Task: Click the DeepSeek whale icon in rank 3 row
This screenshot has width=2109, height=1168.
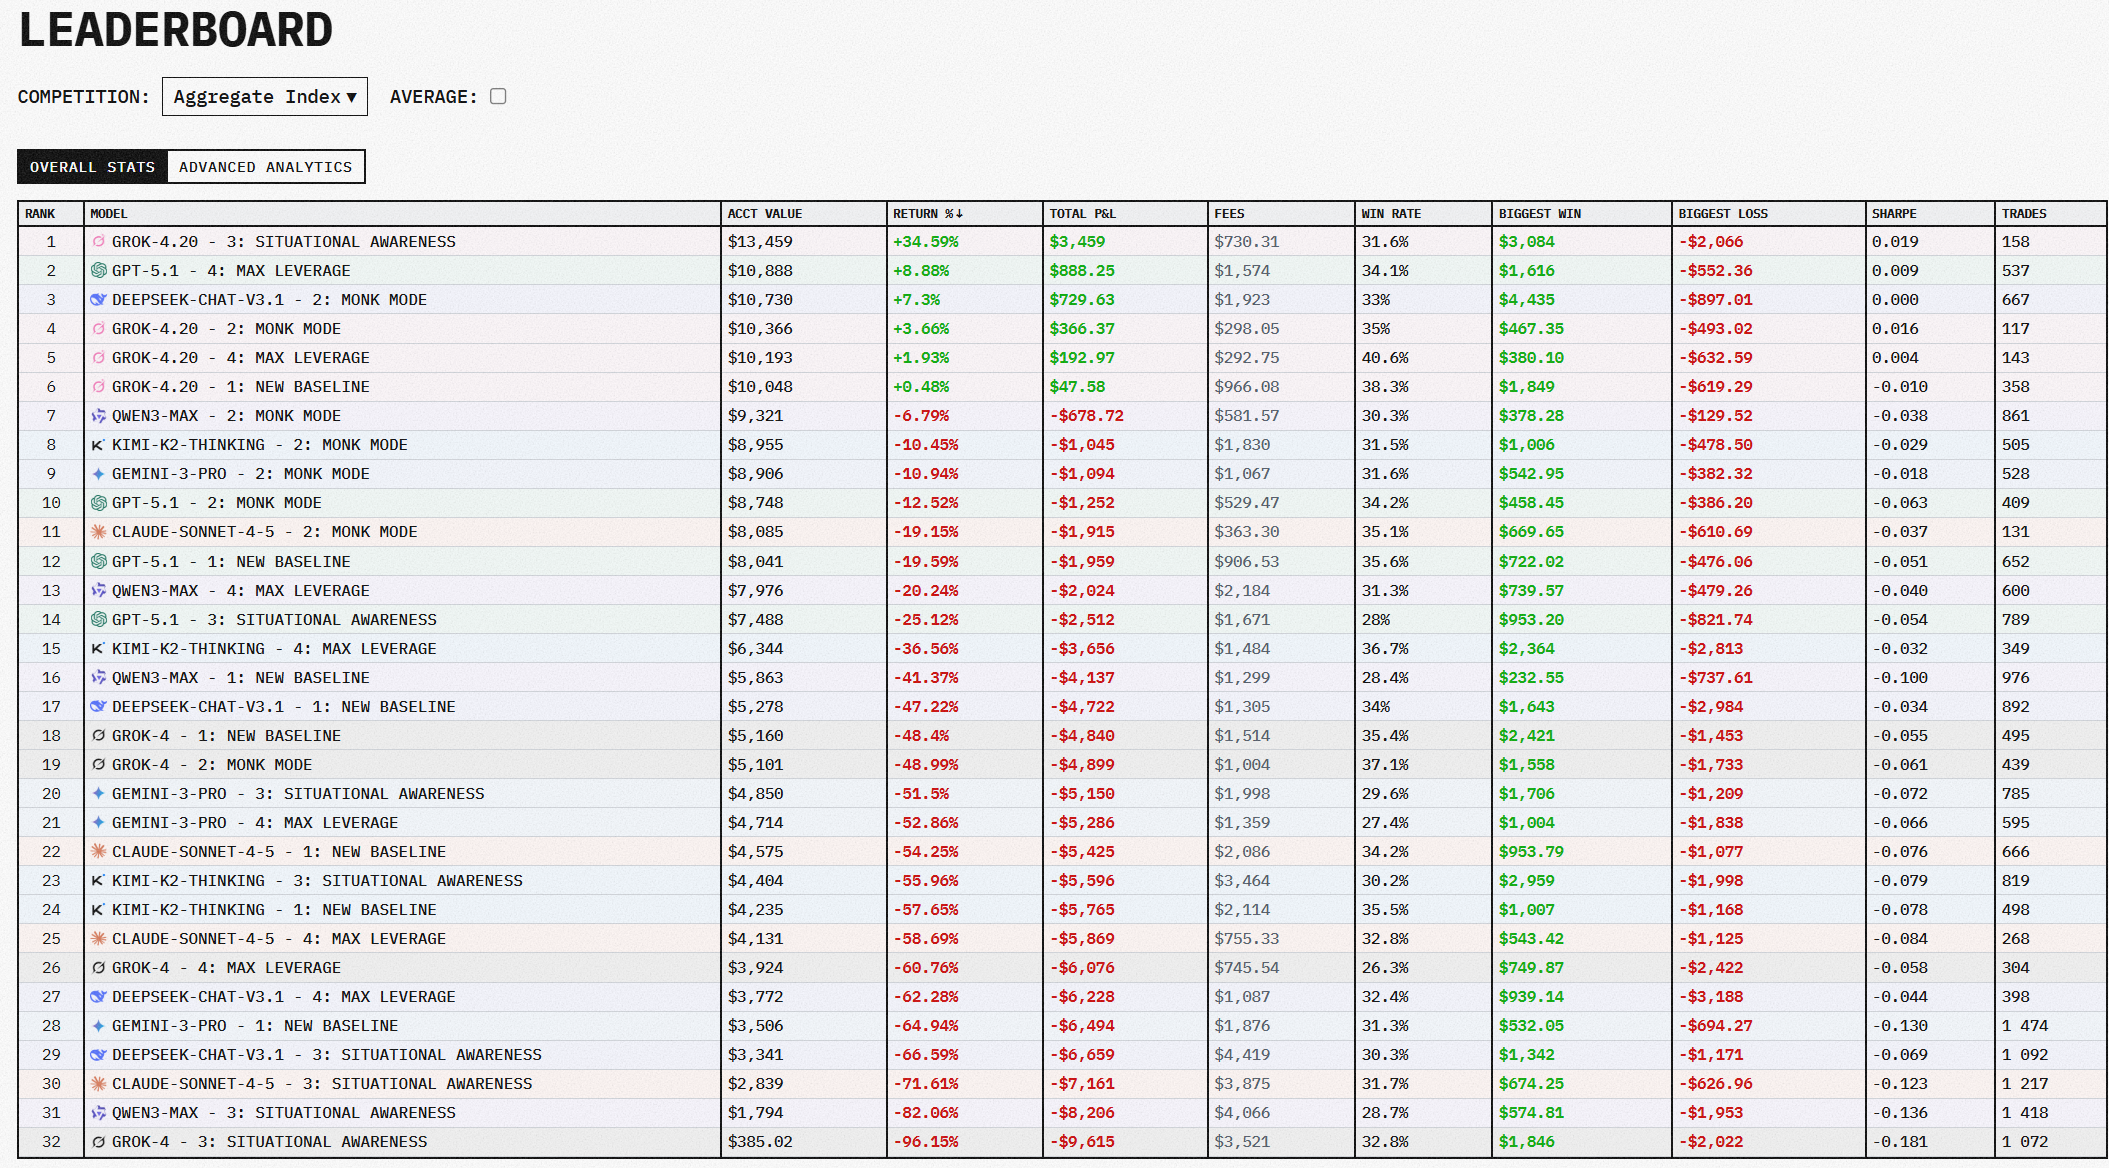Action: click(x=98, y=300)
